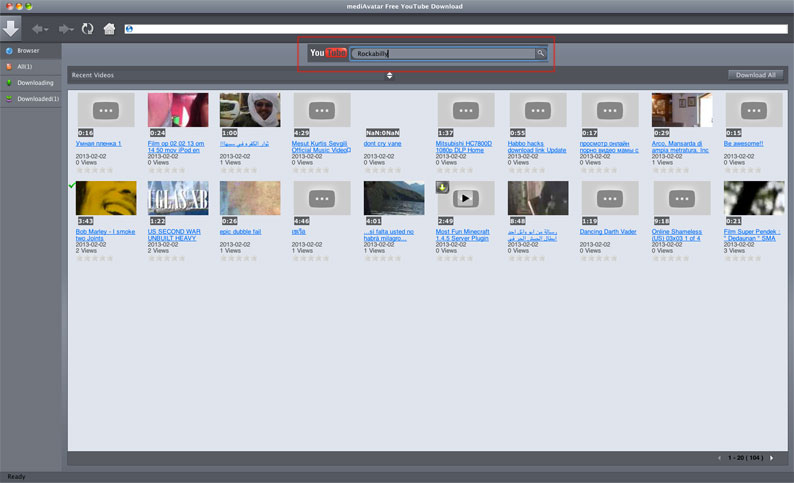Go to next results page arrow

pyautogui.click(x=777, y=457)
